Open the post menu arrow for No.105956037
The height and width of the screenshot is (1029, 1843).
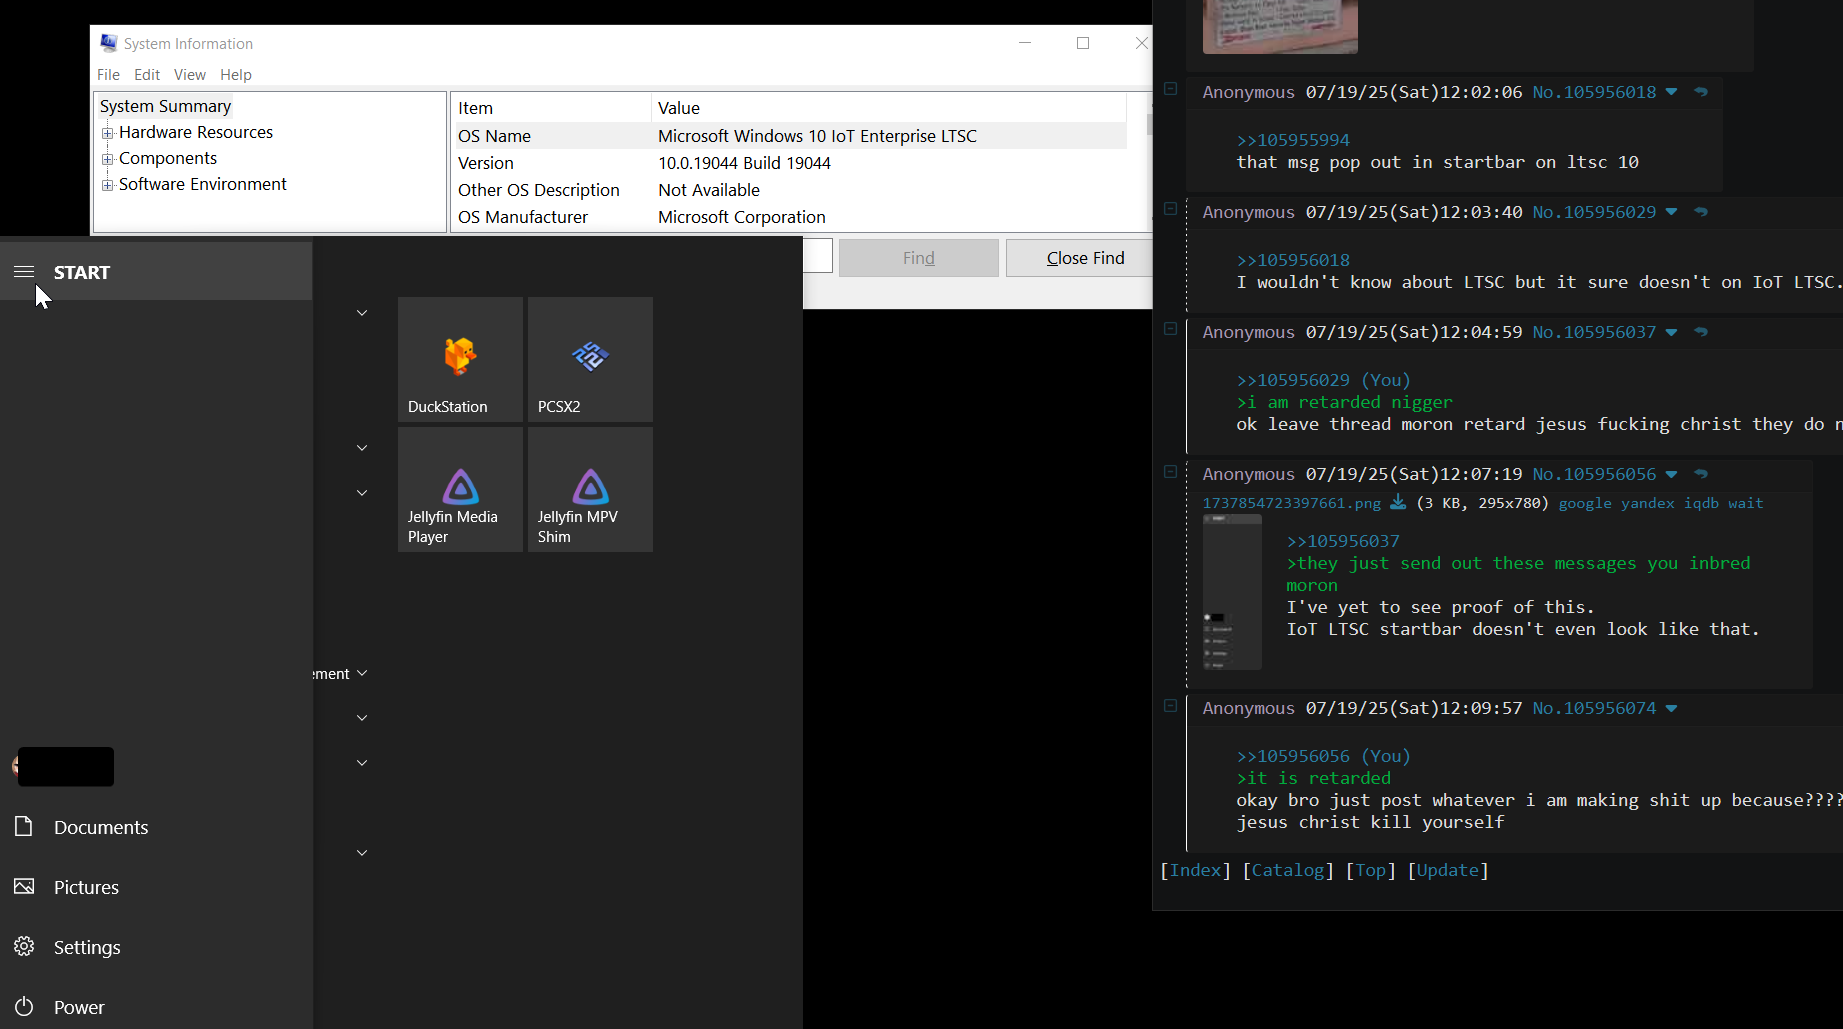point(1671,332)
